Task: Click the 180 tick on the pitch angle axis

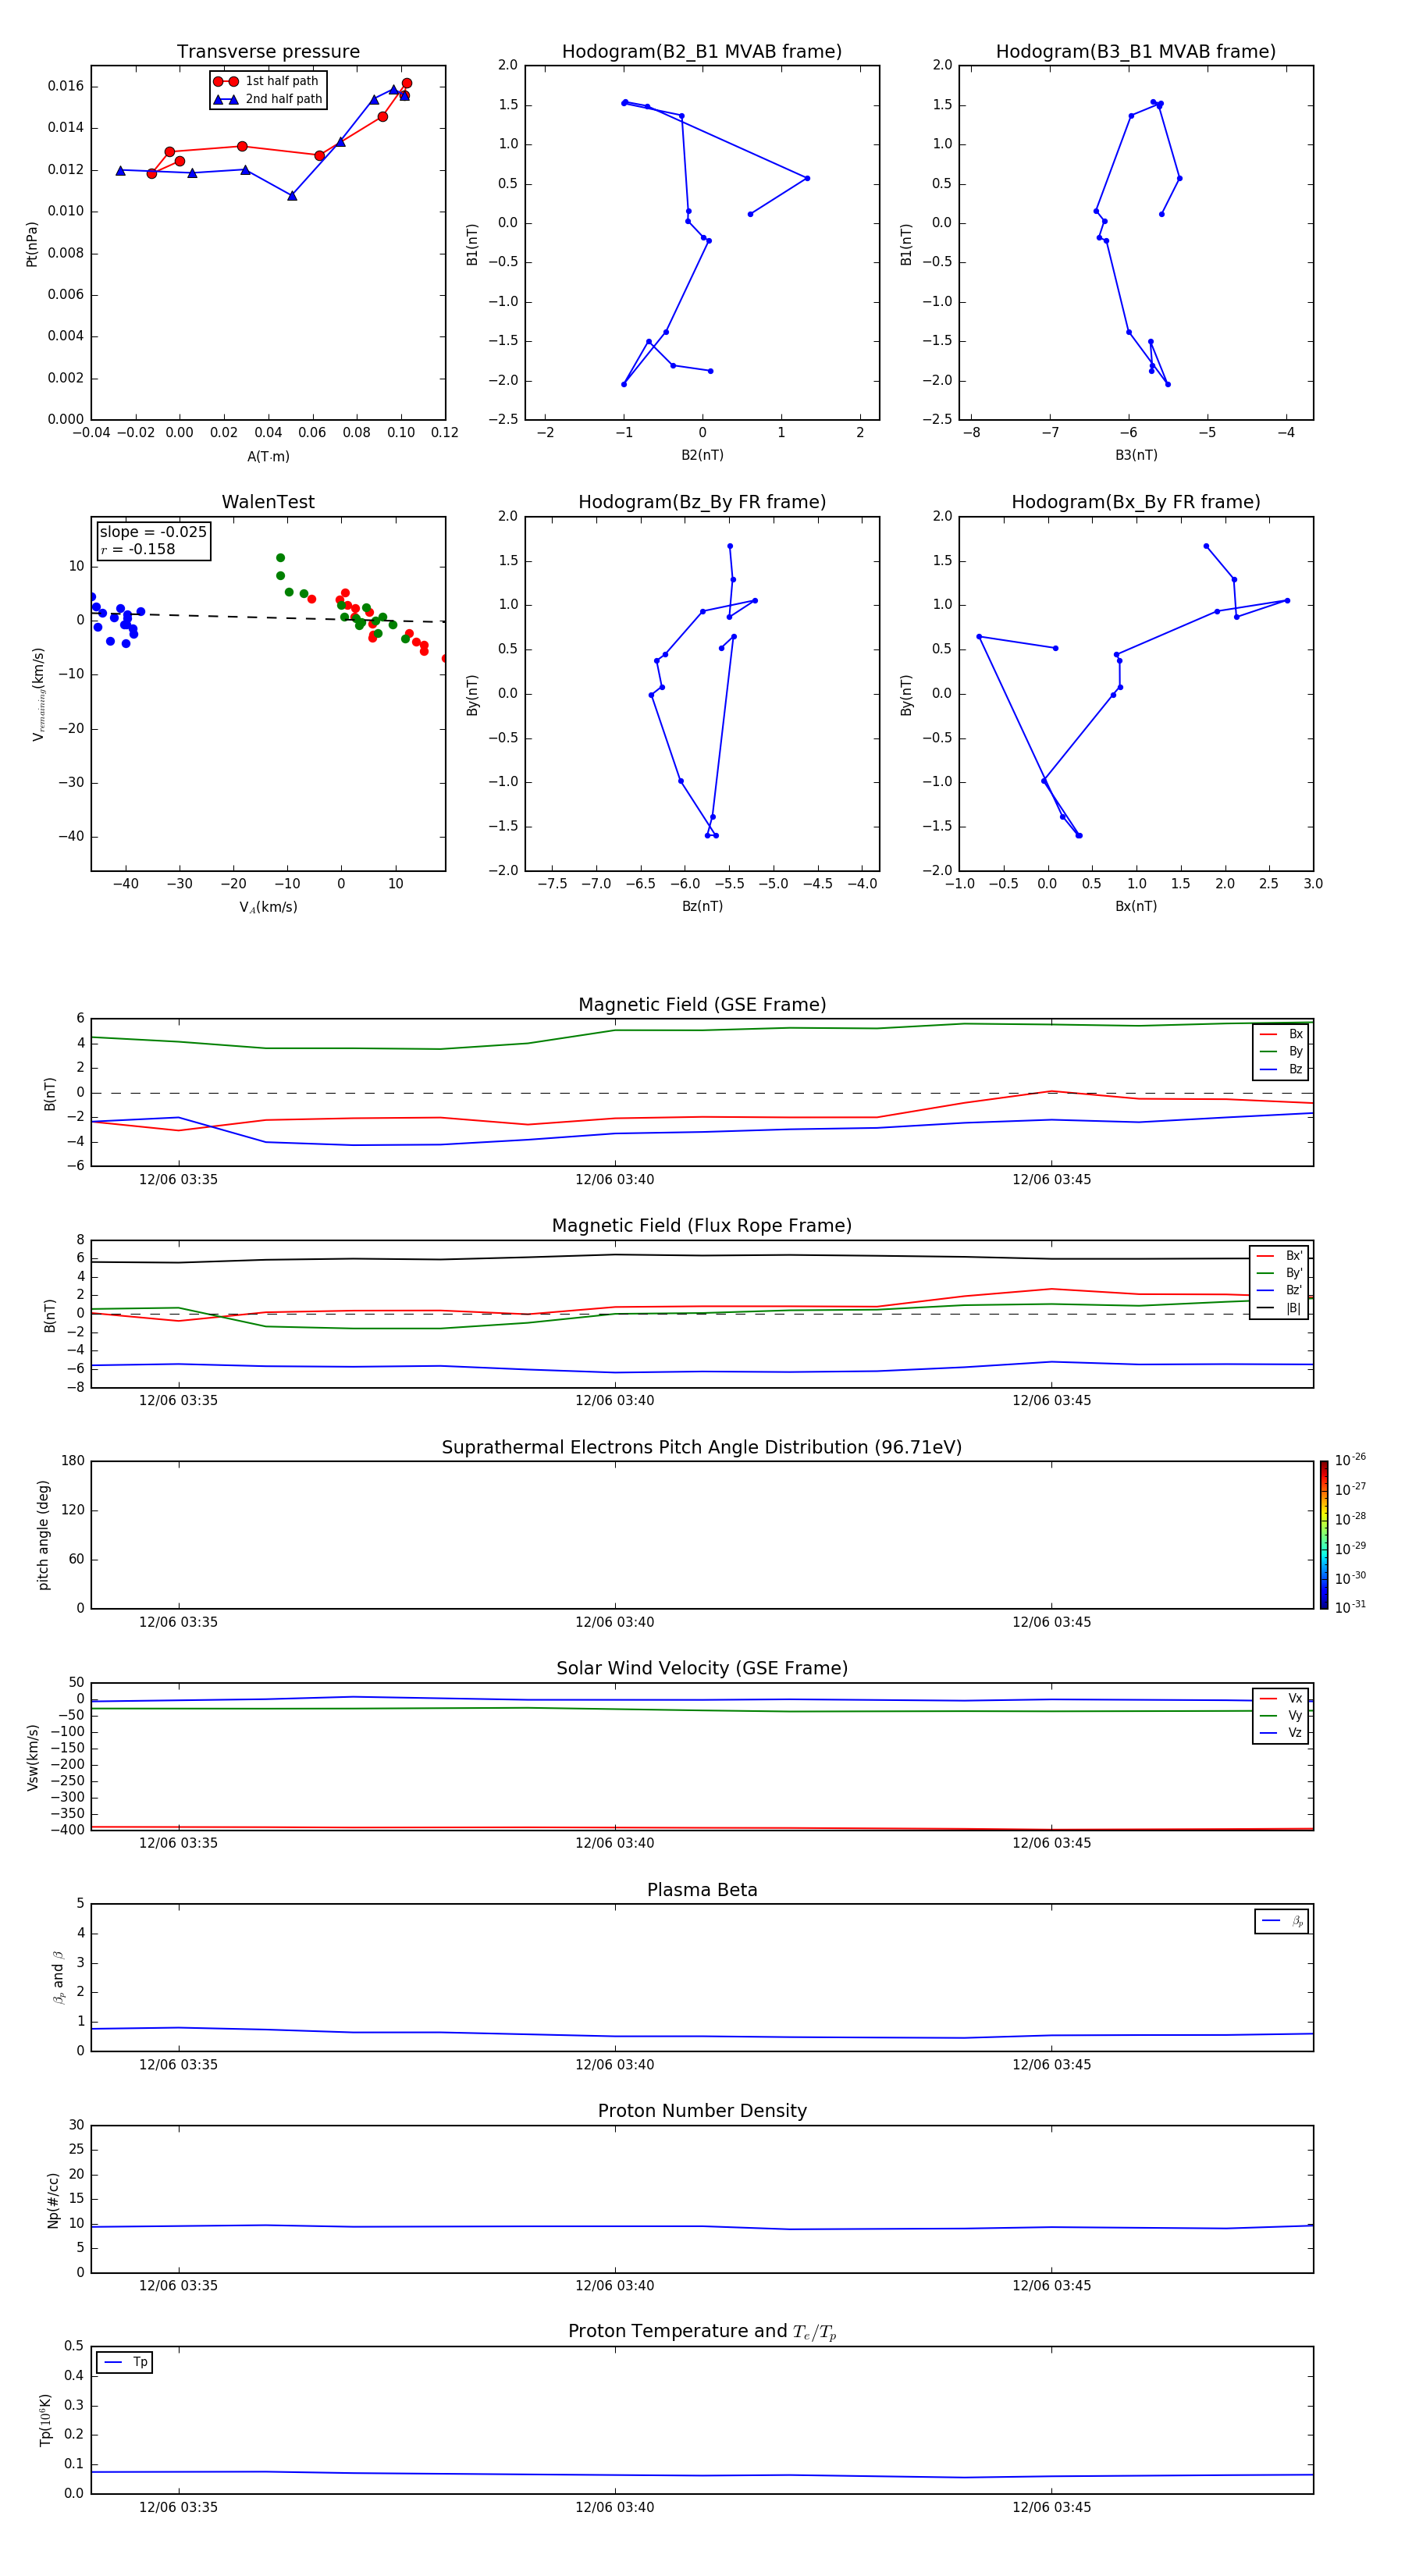Action: 73,1461
